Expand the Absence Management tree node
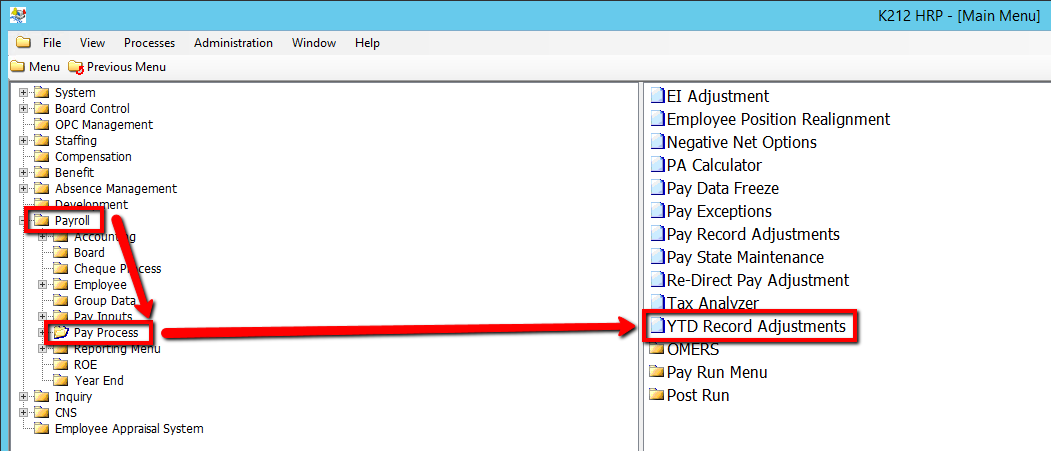The image size is (1051, 451). 23,189
